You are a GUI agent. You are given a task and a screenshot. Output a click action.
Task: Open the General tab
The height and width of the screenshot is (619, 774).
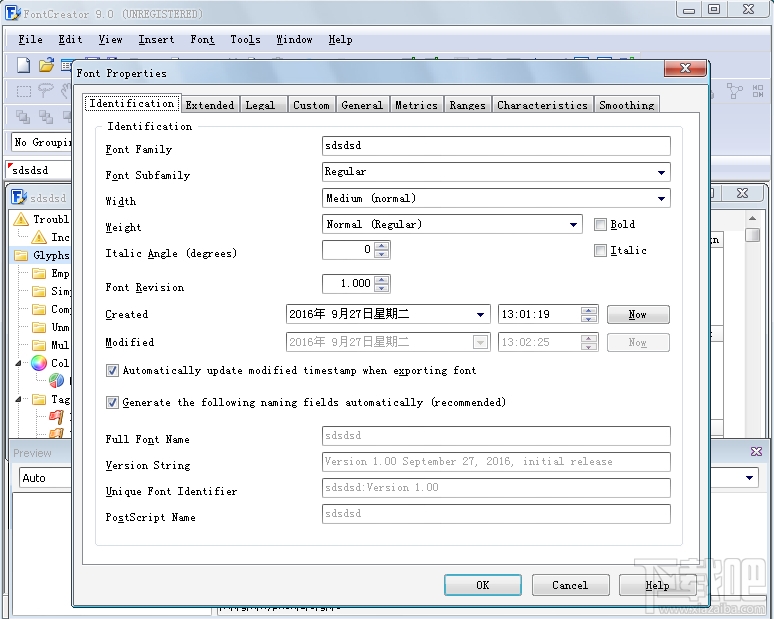coord(362,105)
